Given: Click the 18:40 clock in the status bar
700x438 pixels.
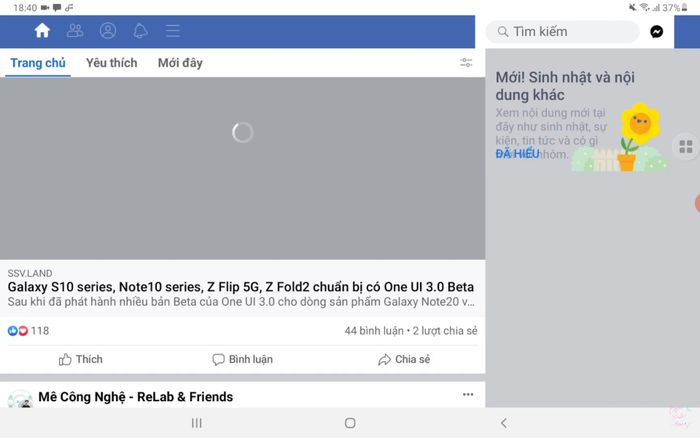Looking at the screenshot, I should click(25, 8).
